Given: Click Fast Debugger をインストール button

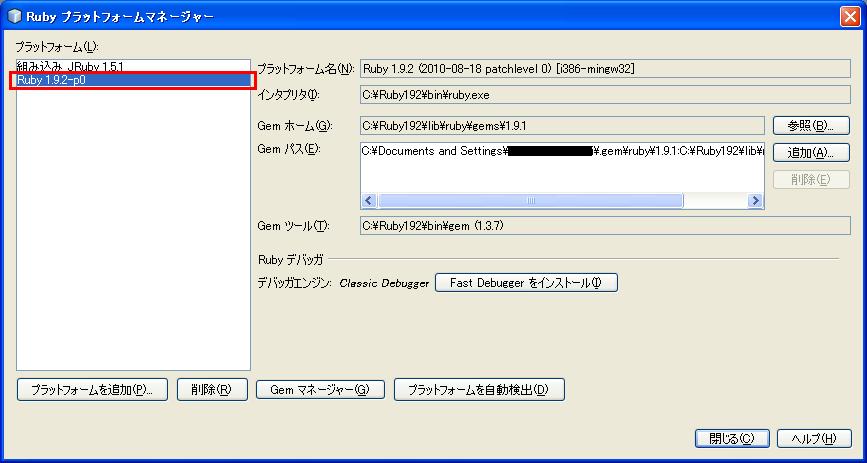Looking at the screenshot, I should tap(526, 283).
